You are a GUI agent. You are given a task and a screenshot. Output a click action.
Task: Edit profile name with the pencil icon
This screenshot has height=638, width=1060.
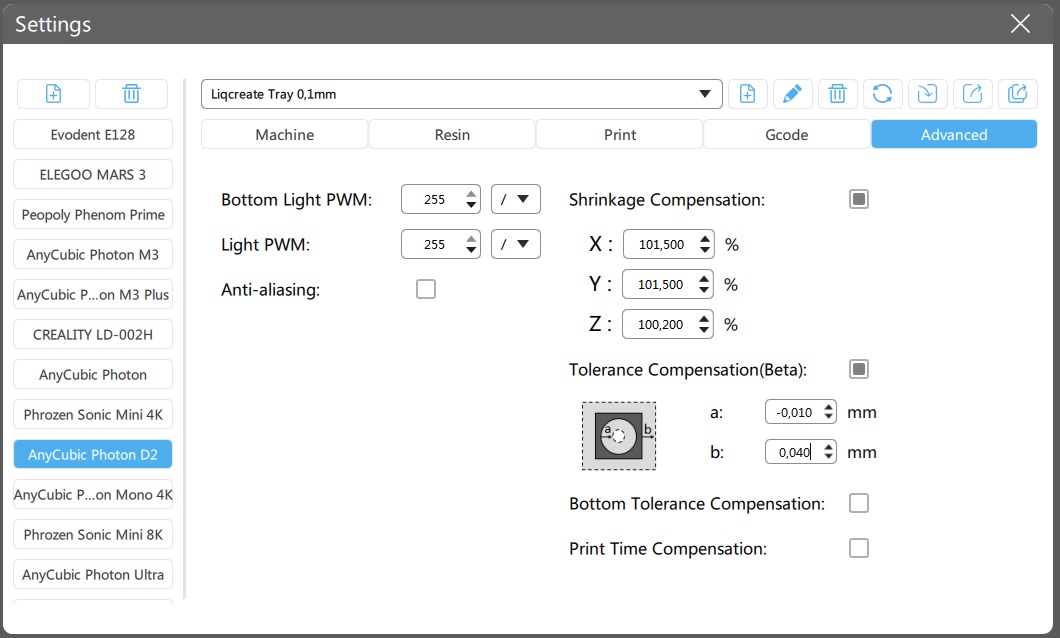point(792,94)
